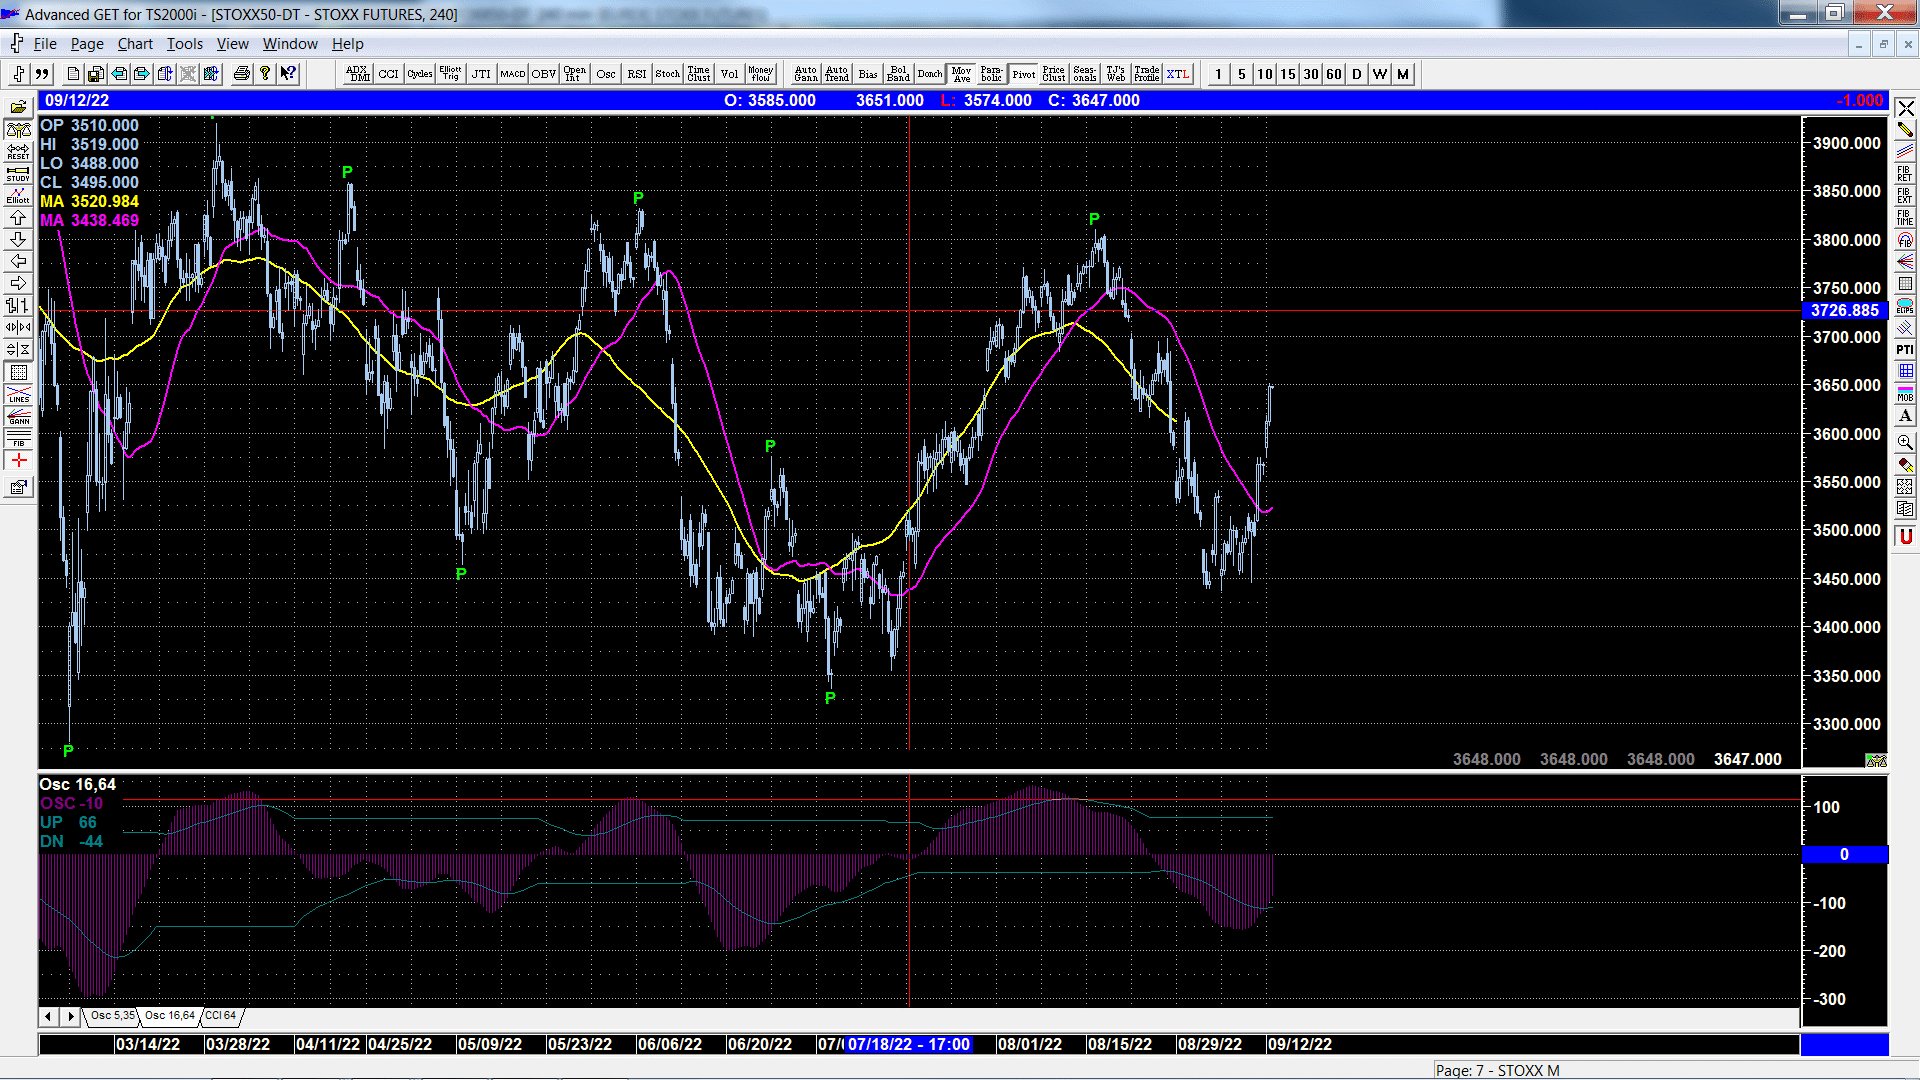Switch to 60 minute timeframe
The image size is (1920, 1080).
1334,74
